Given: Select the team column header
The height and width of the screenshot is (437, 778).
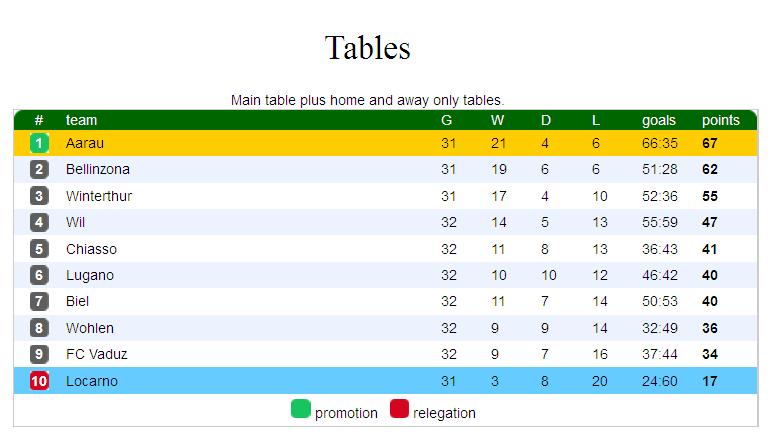Looking at the screenshot, I should pos(81,120).
